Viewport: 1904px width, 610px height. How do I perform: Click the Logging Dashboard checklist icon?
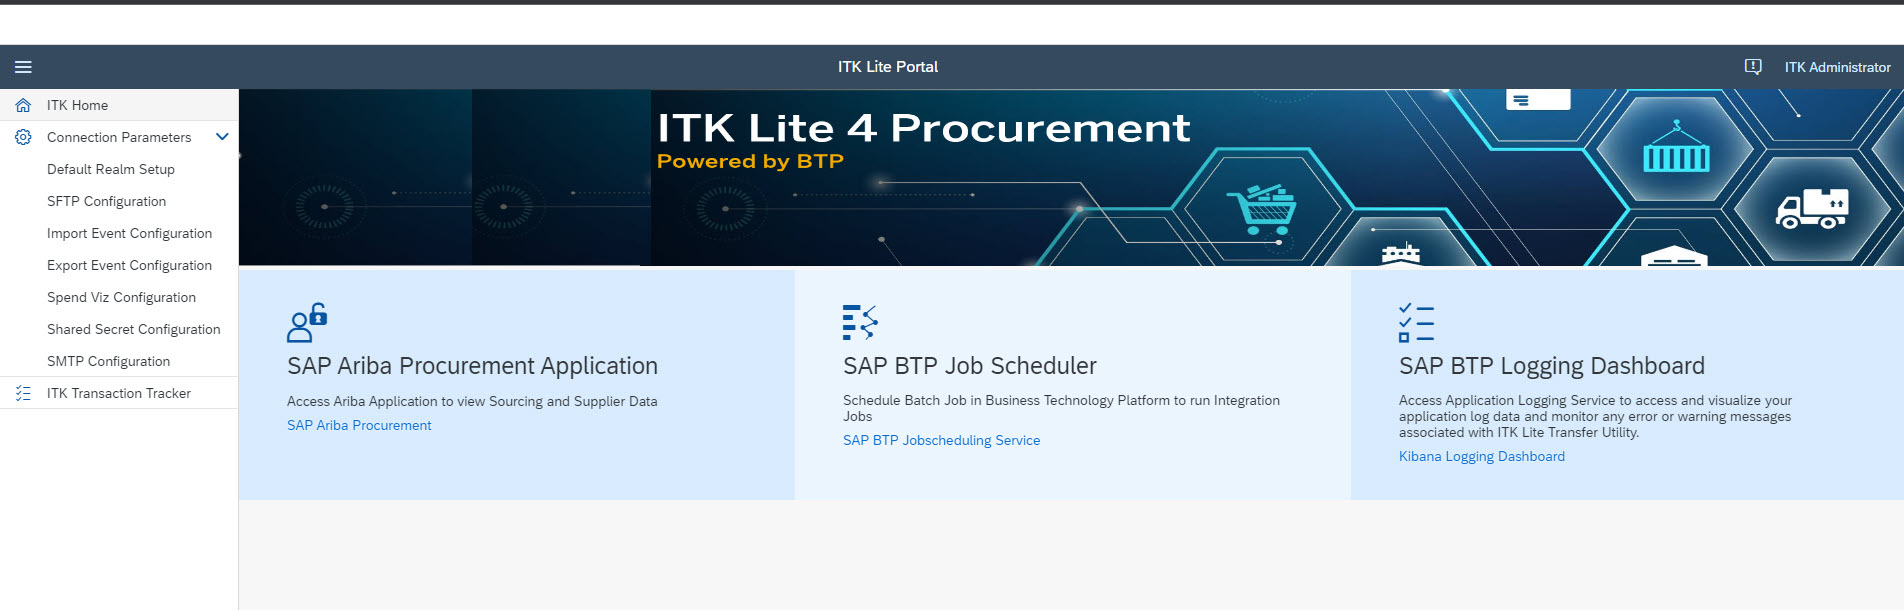pos(1414,322)
